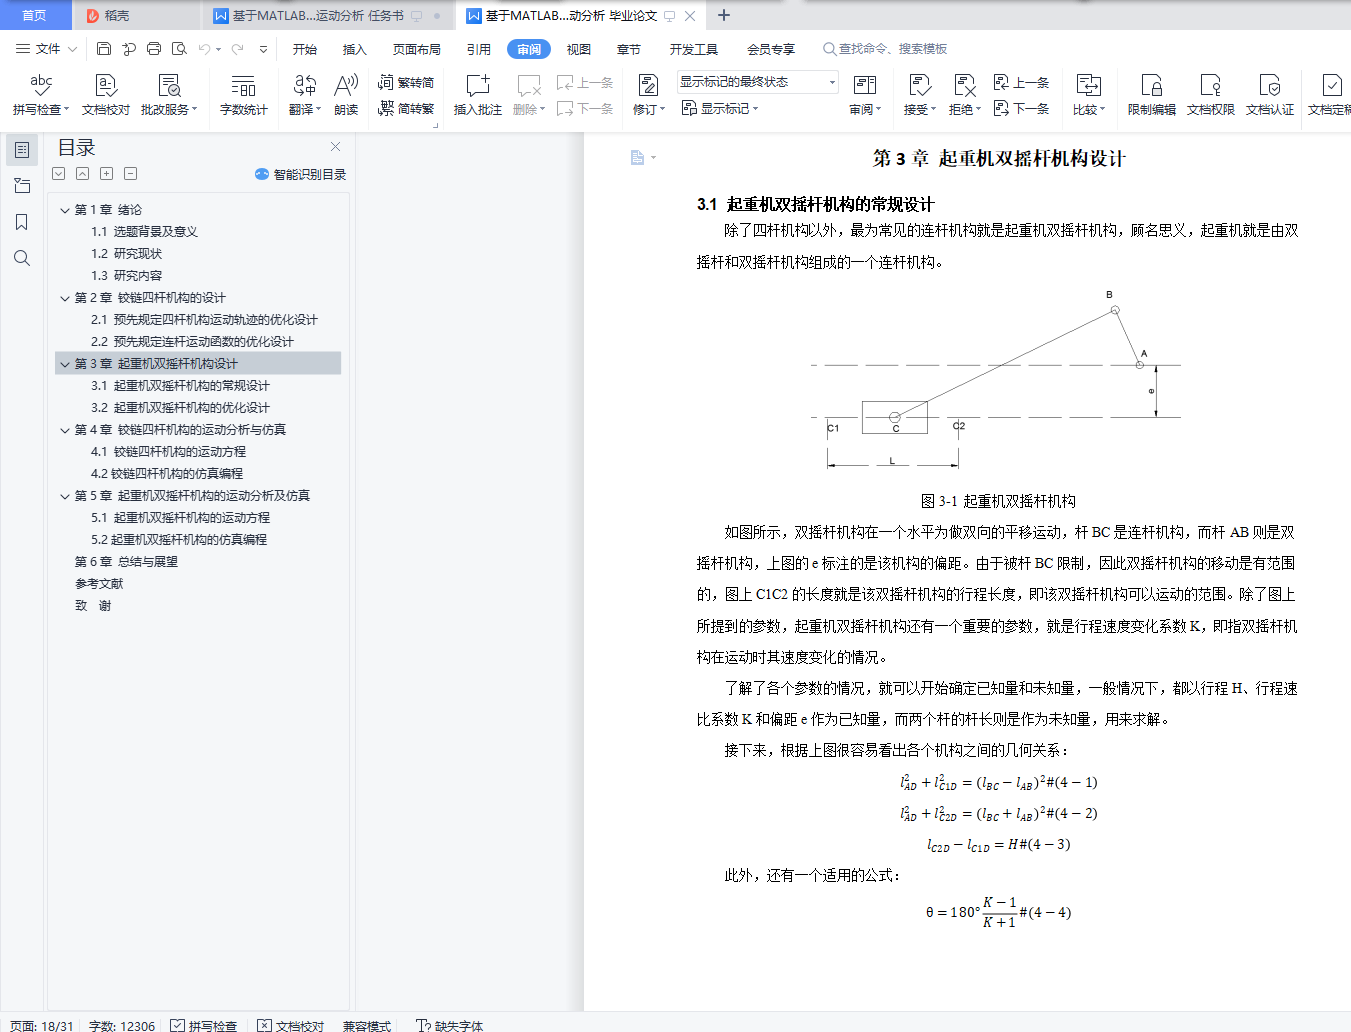
Task: Go to next revision (下一条) beside reject
Action: click(x=1021, y=108)
